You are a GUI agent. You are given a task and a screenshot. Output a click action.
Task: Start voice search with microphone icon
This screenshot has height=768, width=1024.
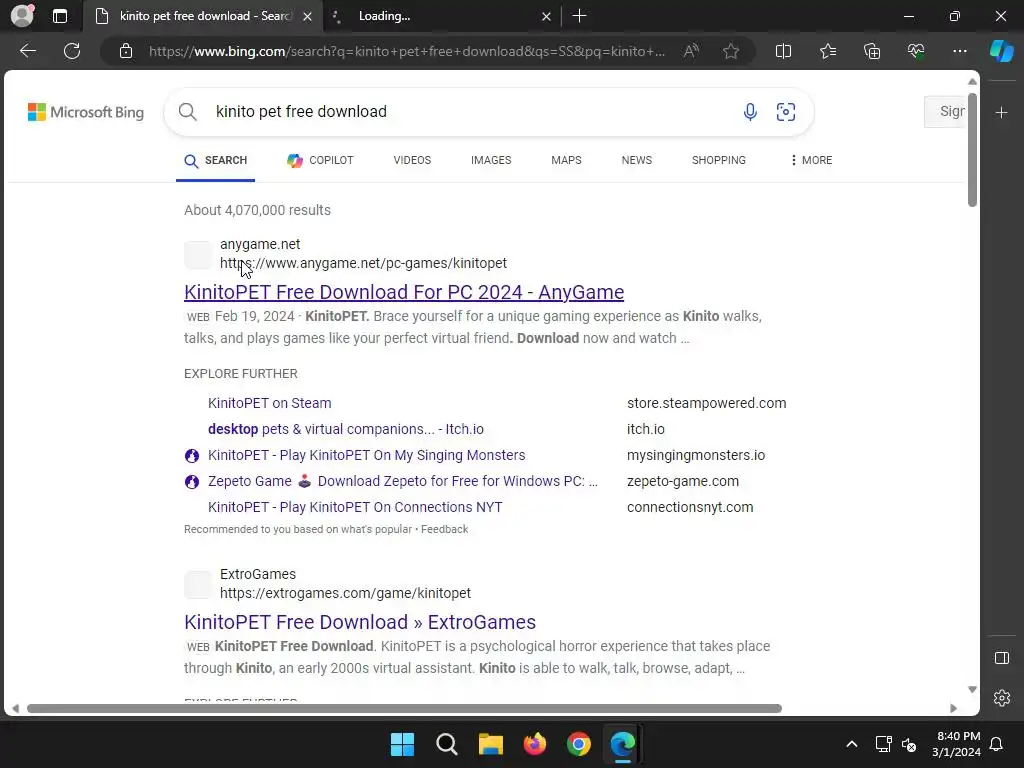(x=750, y=112)
